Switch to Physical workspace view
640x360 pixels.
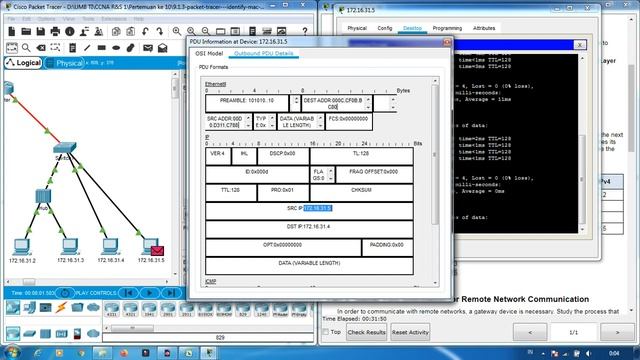[64, 63]
